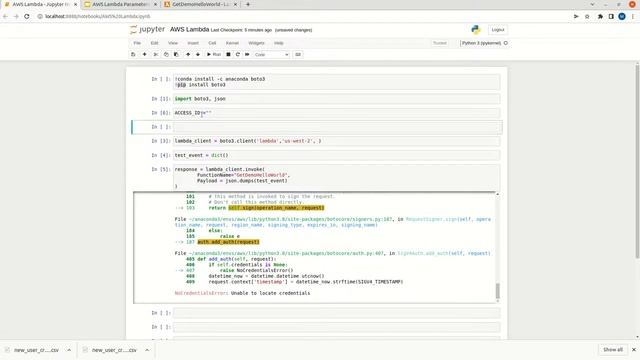The height and width of the screenshot is (360, 640).
Task: Click the lambda_client boto3.client cell
Action: point(336,141)
